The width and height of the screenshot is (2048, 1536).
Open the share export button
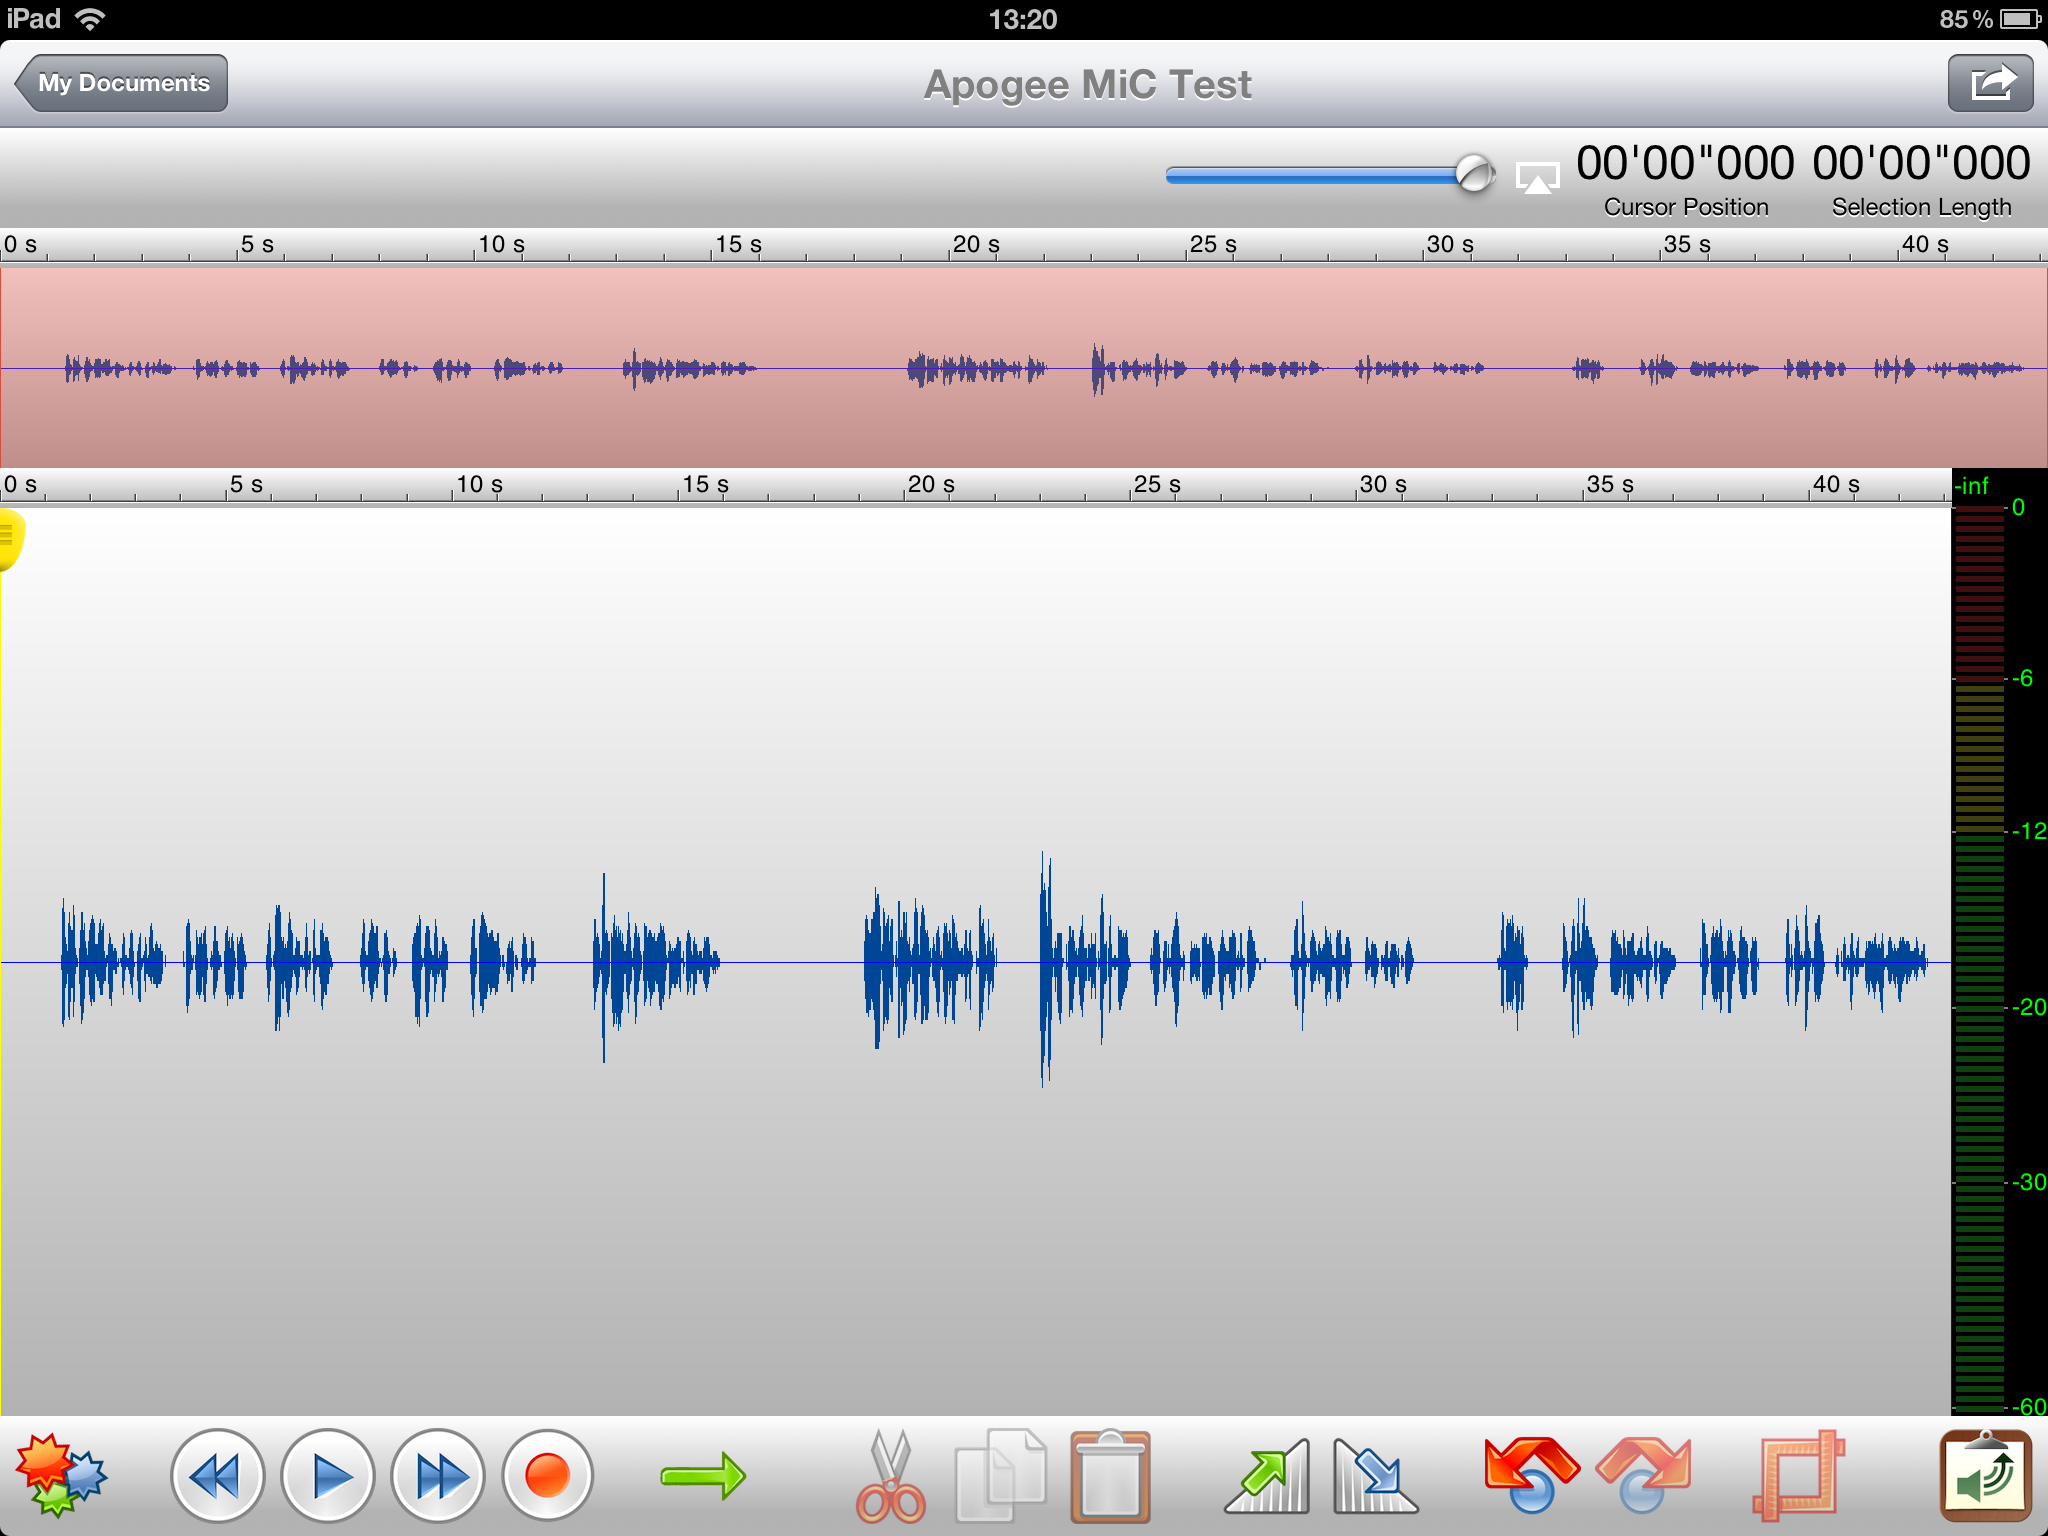(1990, 83)
